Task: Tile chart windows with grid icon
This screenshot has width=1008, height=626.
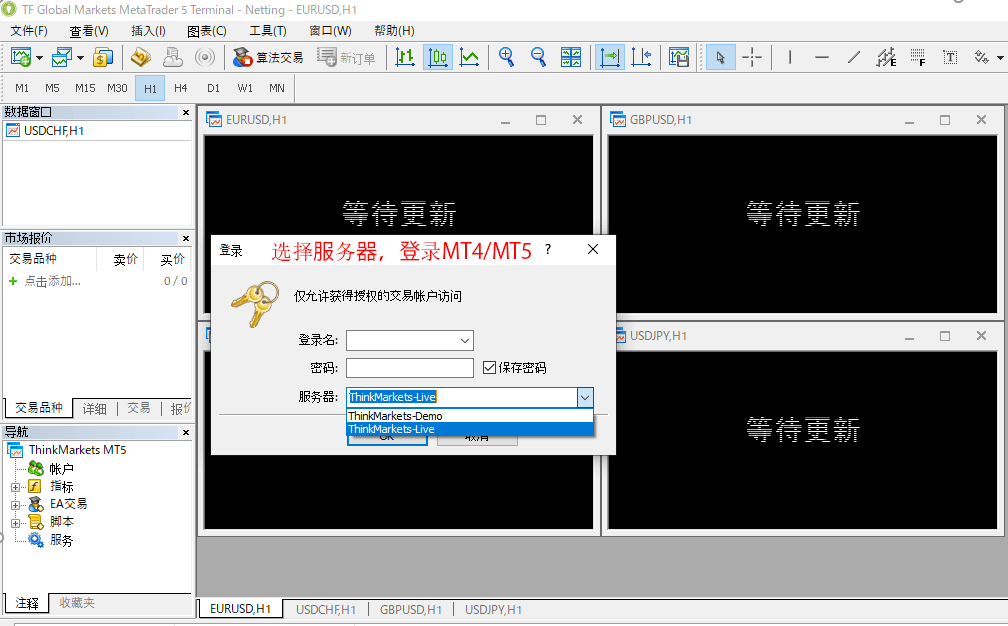Action: coord(571,57)
